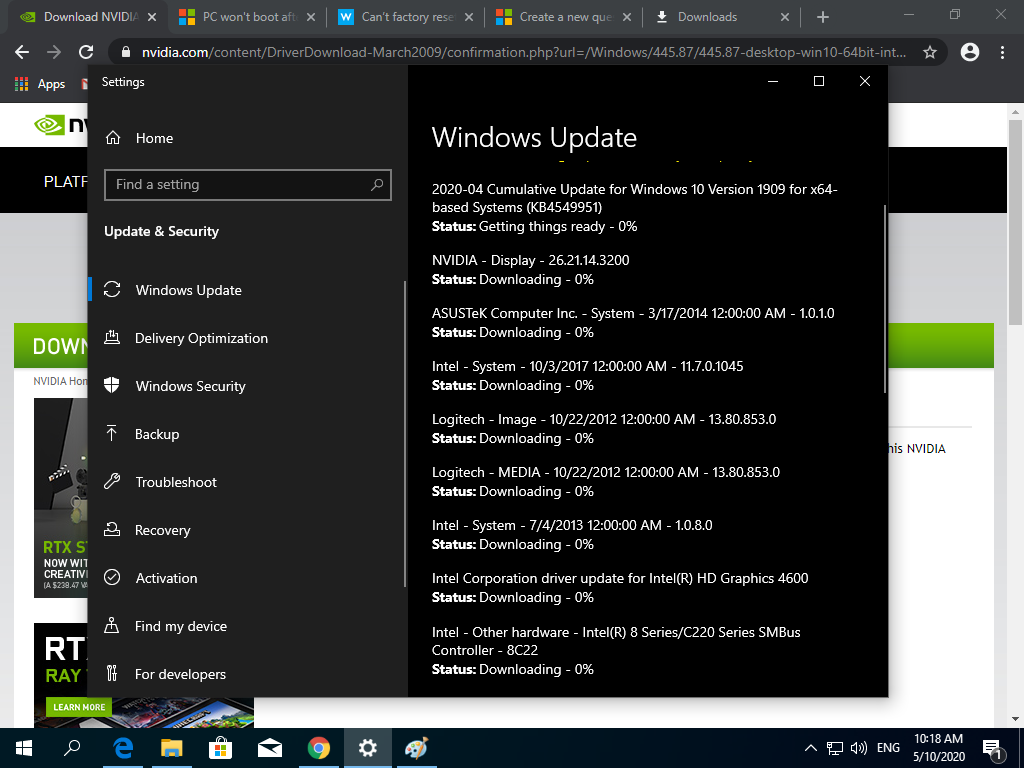This screenshot has width=1024, height=768.
Task: Open Action Center notifications
Action: pyautogui.click(x=992, y=749)
